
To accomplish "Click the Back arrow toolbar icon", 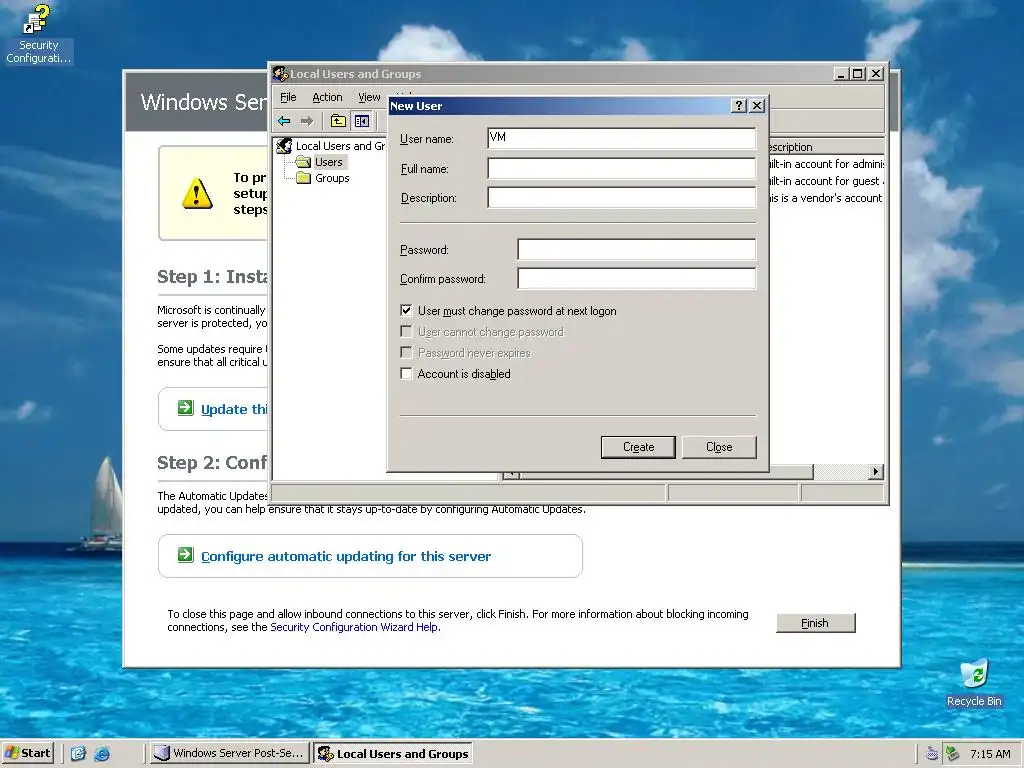I will click(284, 121).
